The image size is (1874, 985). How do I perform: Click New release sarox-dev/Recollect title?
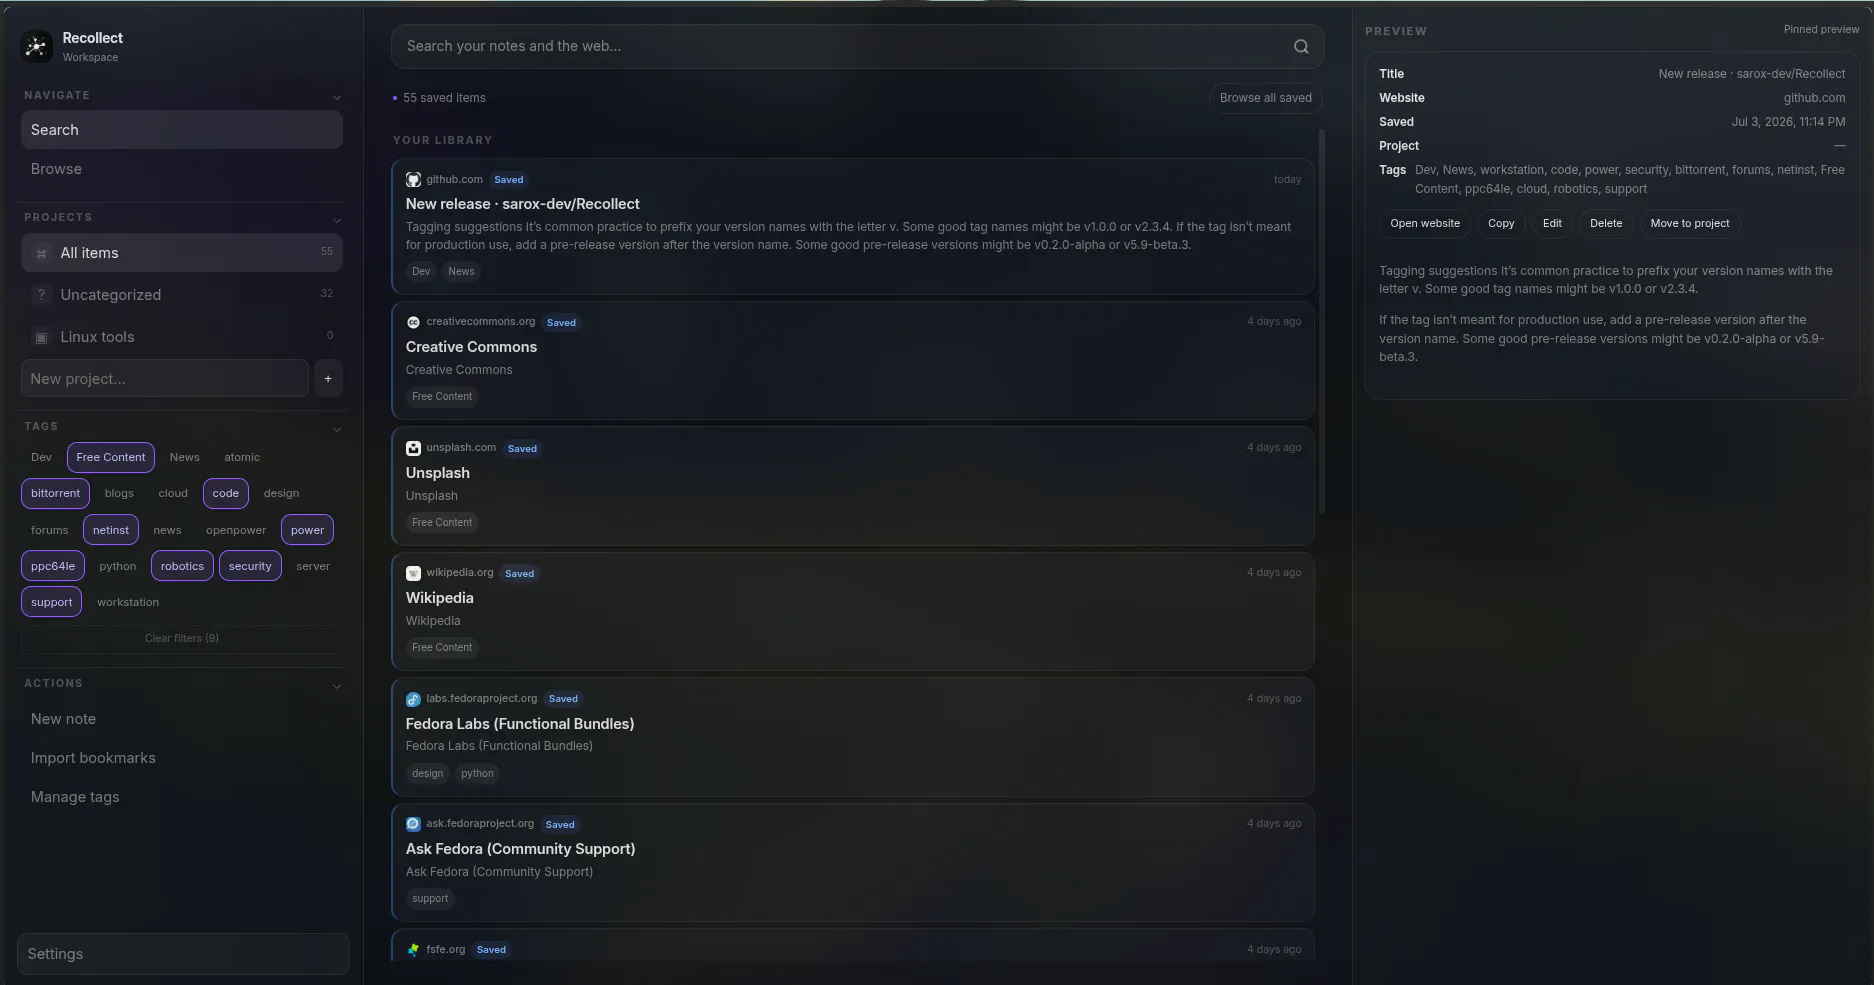522,204
